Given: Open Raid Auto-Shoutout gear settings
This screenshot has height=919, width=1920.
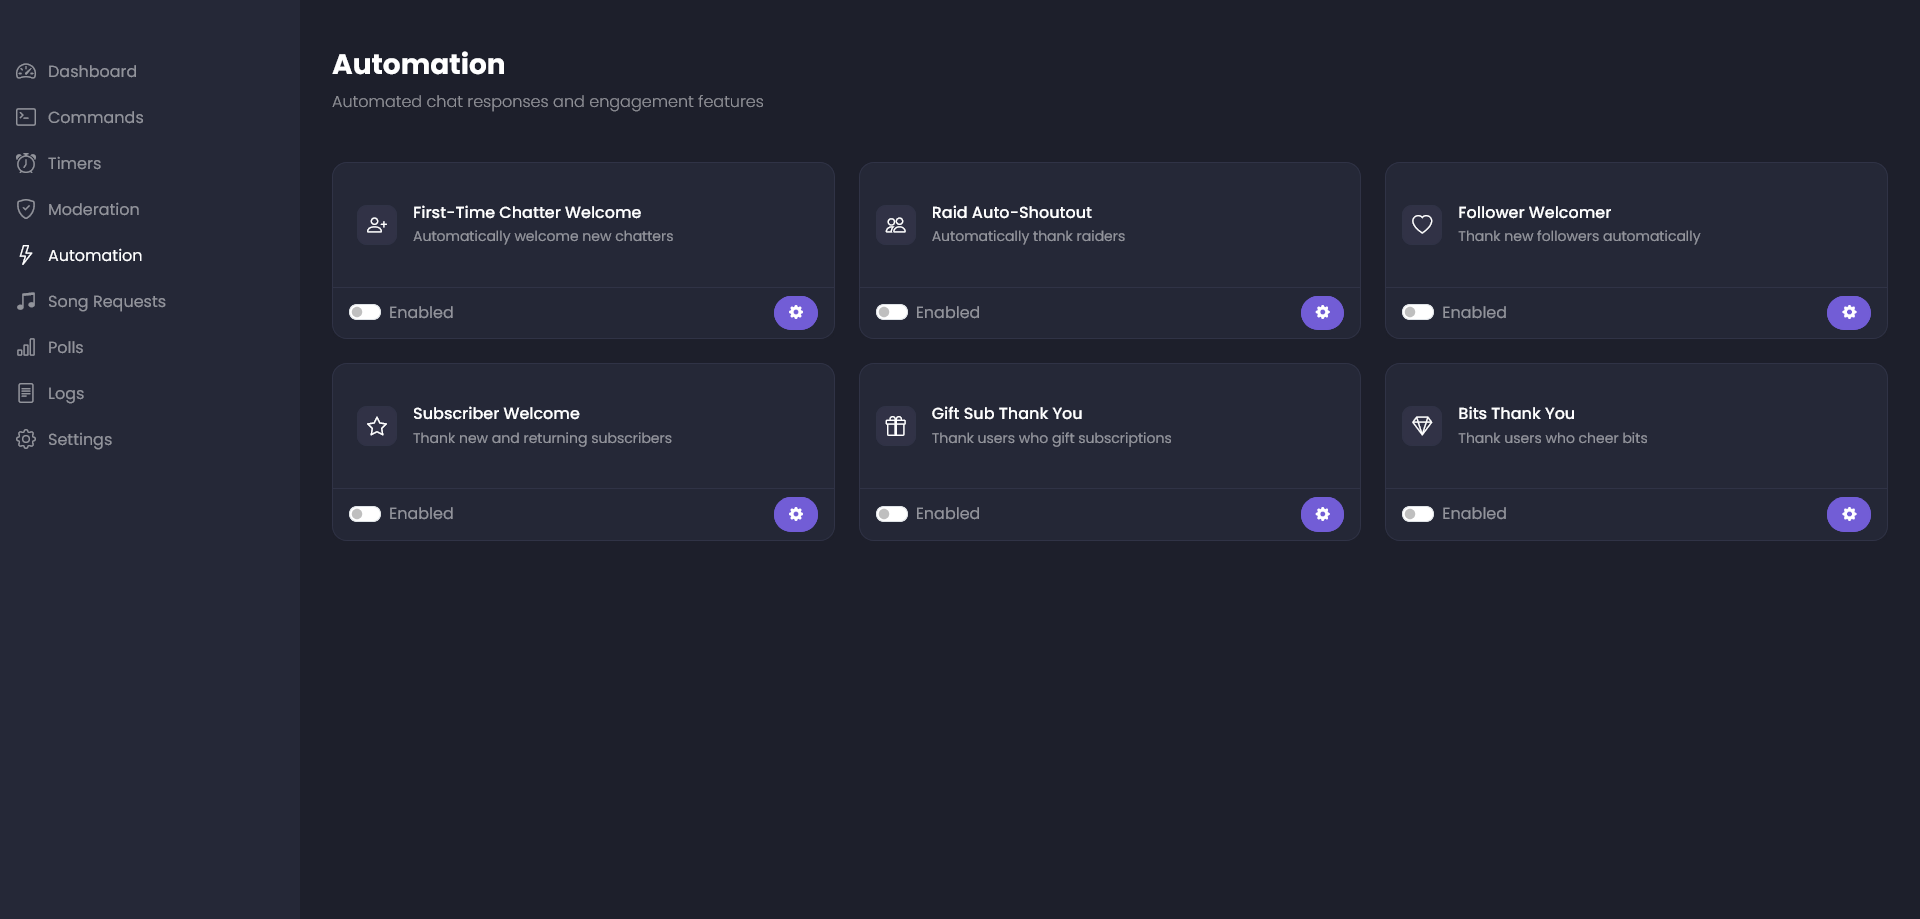Looking at the screenshot, I should 1322,313.
